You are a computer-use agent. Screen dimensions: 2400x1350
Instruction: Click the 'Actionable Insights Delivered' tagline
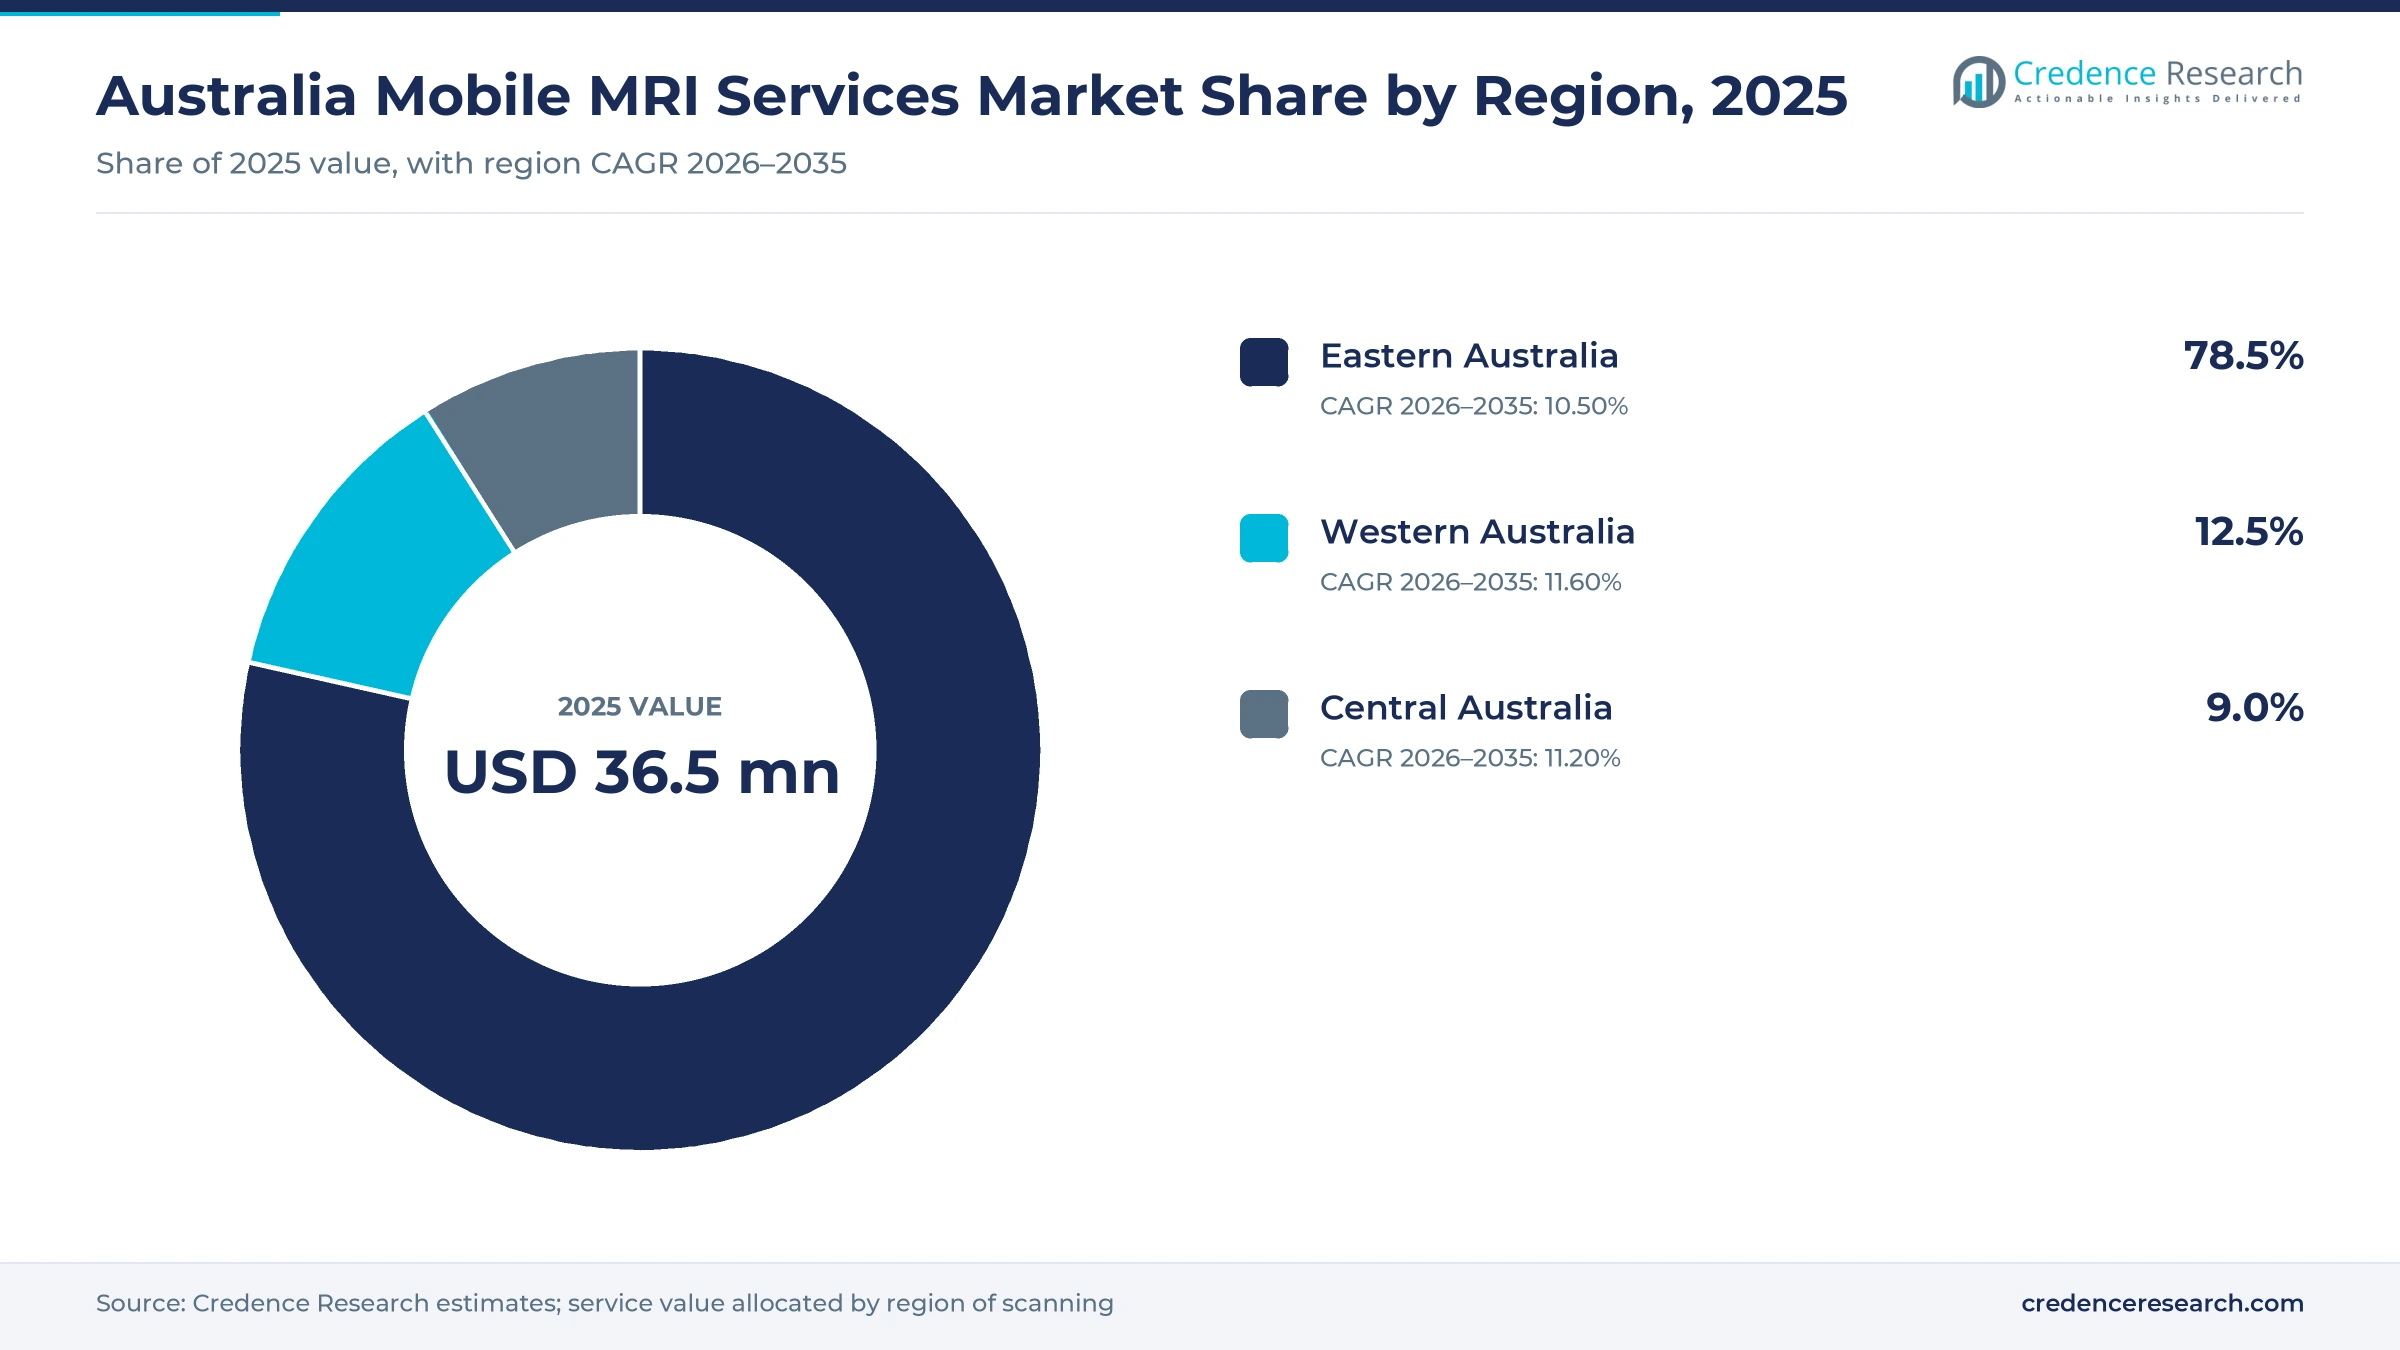coord(2157,99)
